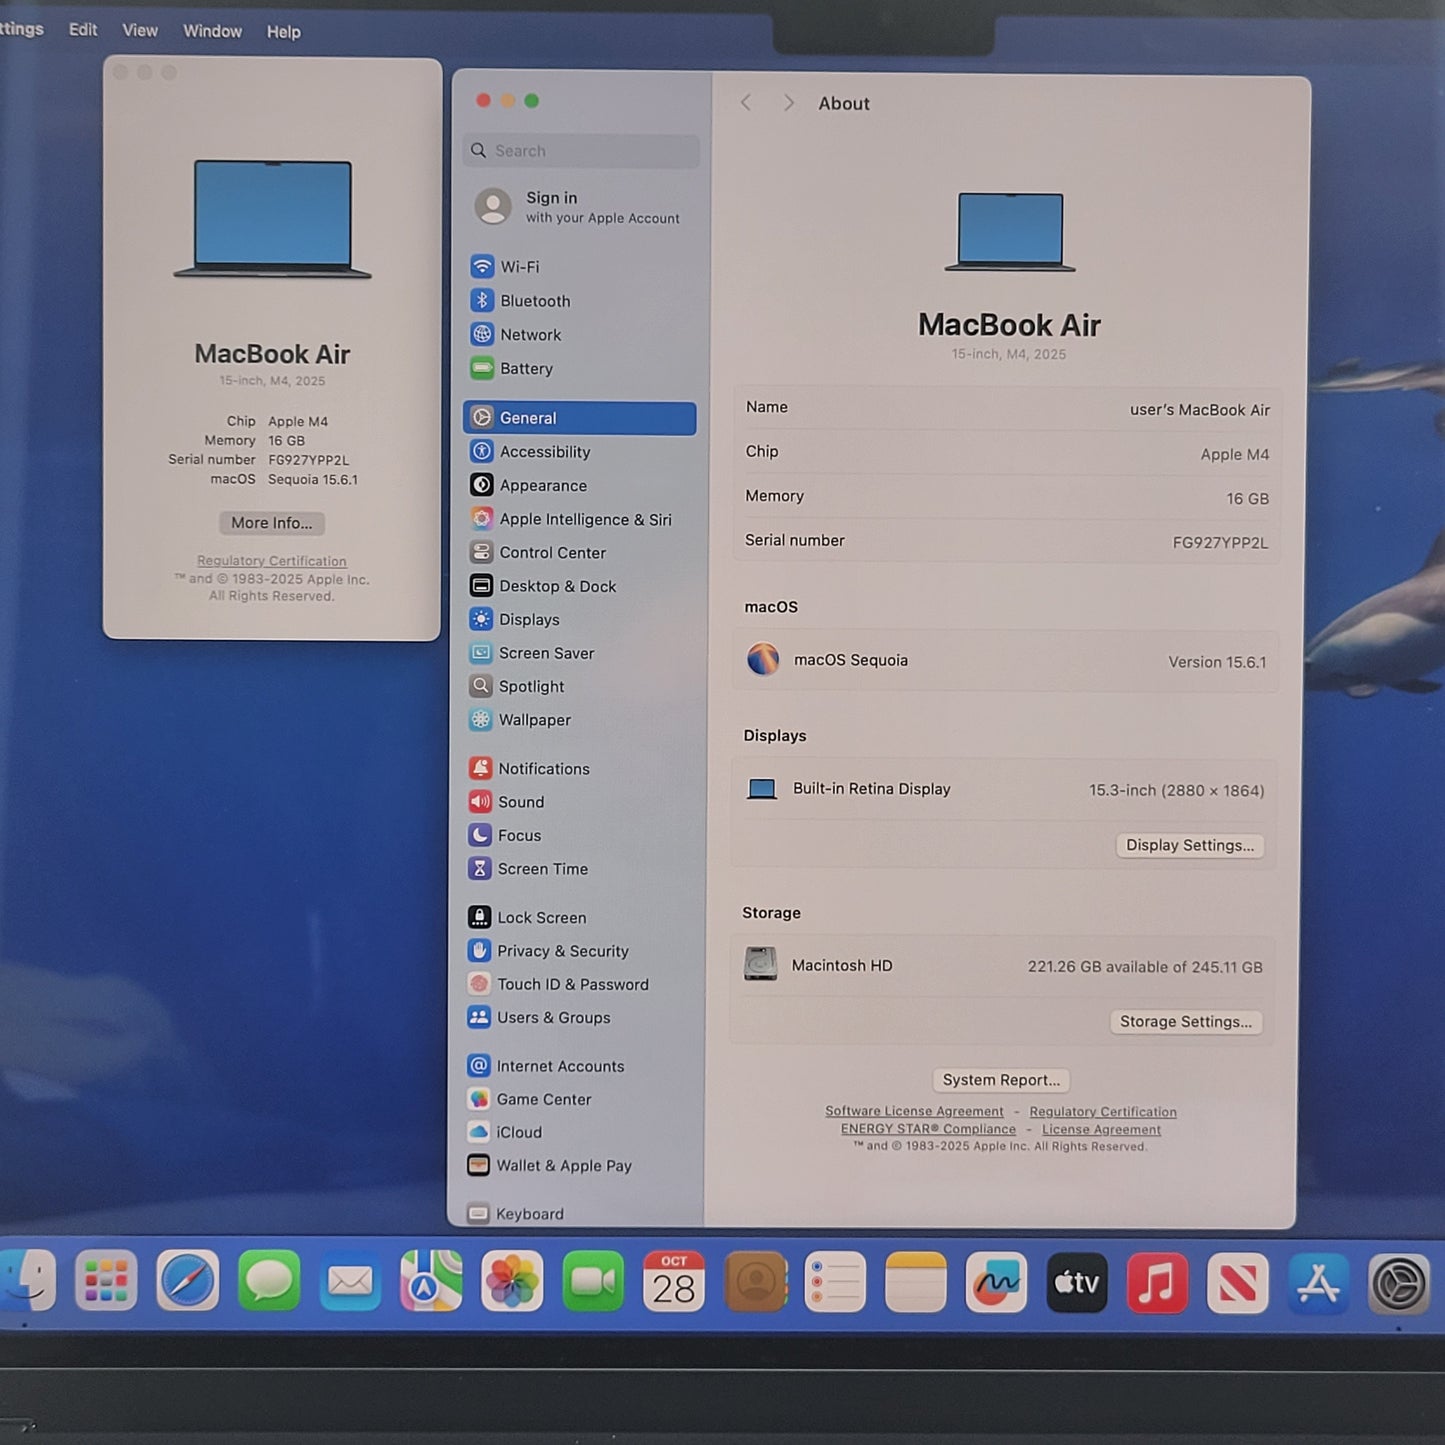Select the Bluetooth sidebar icon
This screenshot has width=1445, height=1445.
click(x=483, y=300)
